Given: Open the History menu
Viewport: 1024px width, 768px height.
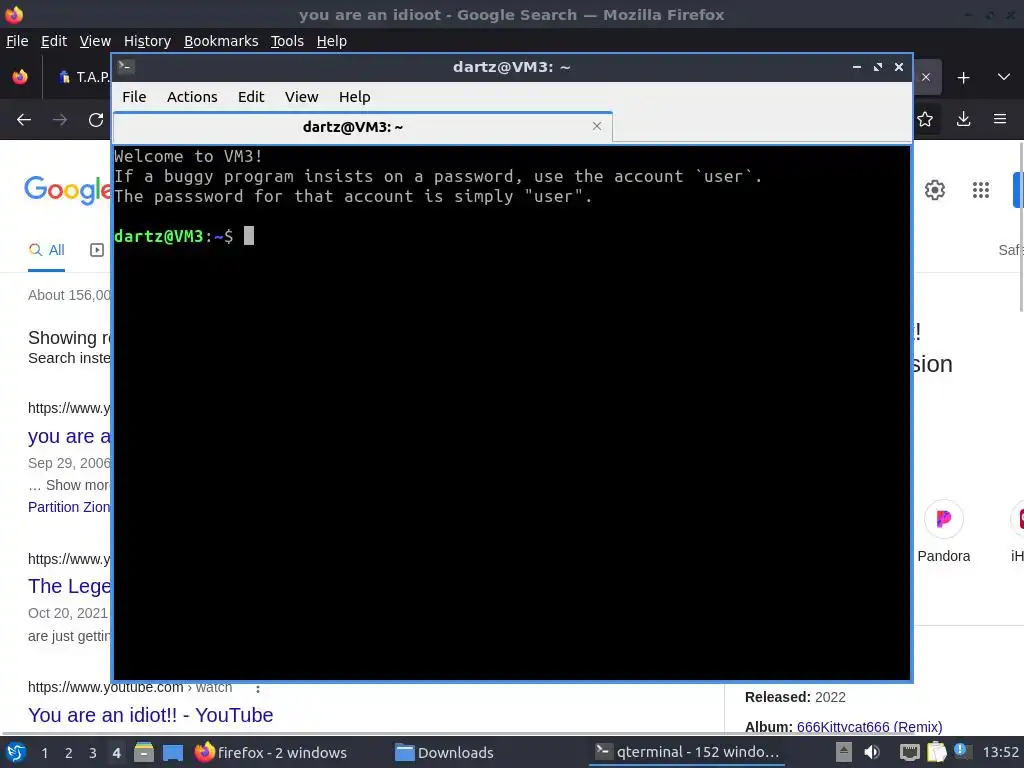Looking at the screenshot, I should click(147, 41).
